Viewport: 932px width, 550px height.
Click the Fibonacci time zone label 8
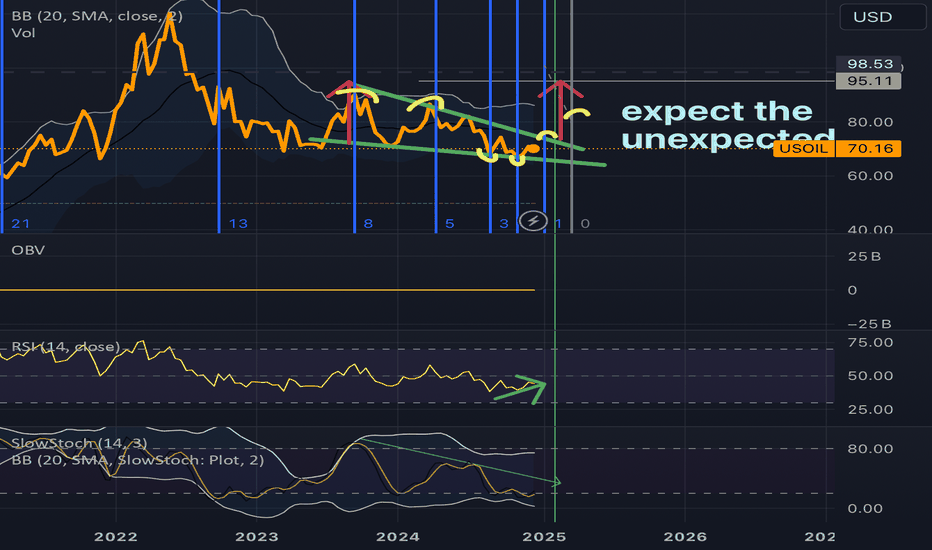pyautogui.click(x=368, y=224)
